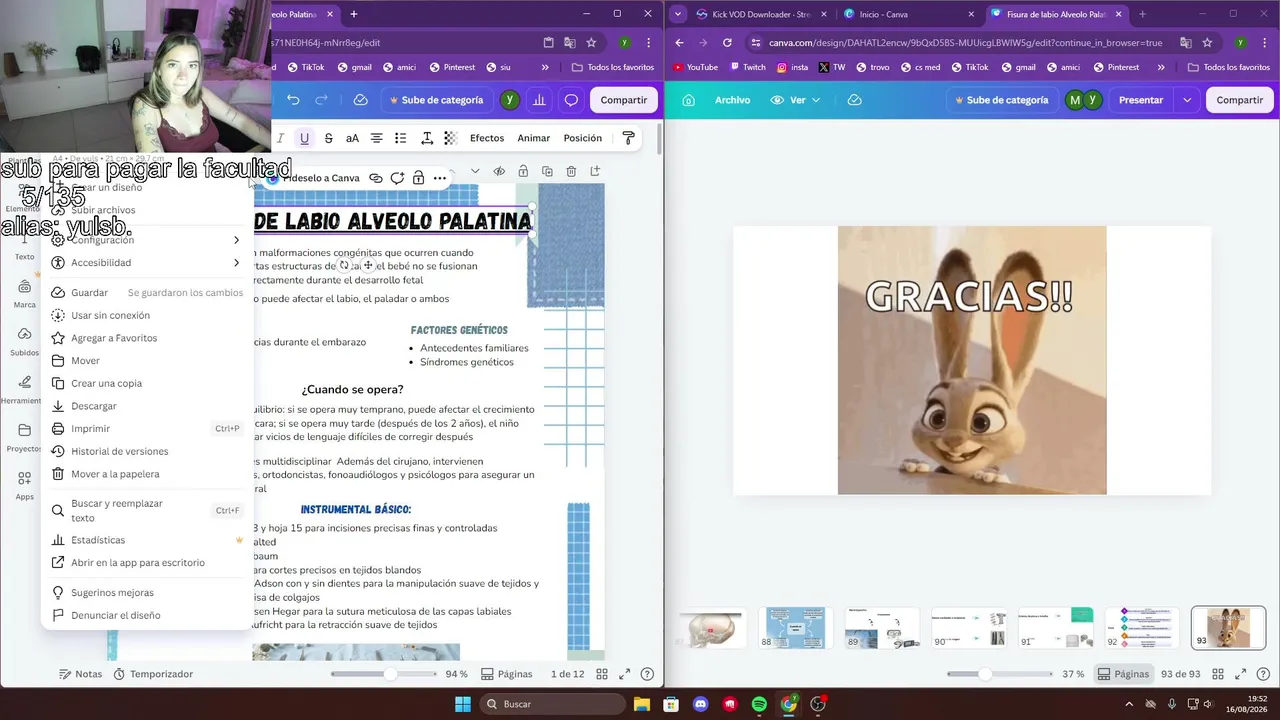
Task: Open the Animar options
Action: click(533, 138)
